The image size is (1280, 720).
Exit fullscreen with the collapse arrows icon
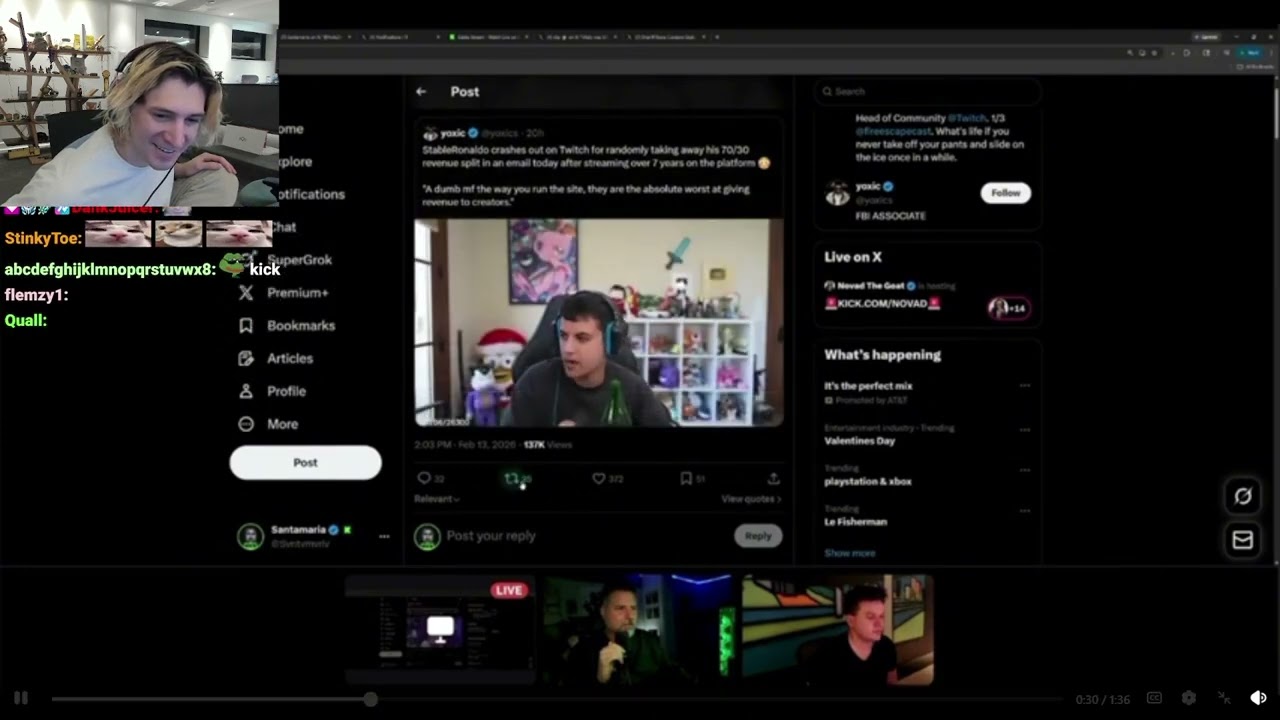pyautogui.click(x=1224, y=698)
